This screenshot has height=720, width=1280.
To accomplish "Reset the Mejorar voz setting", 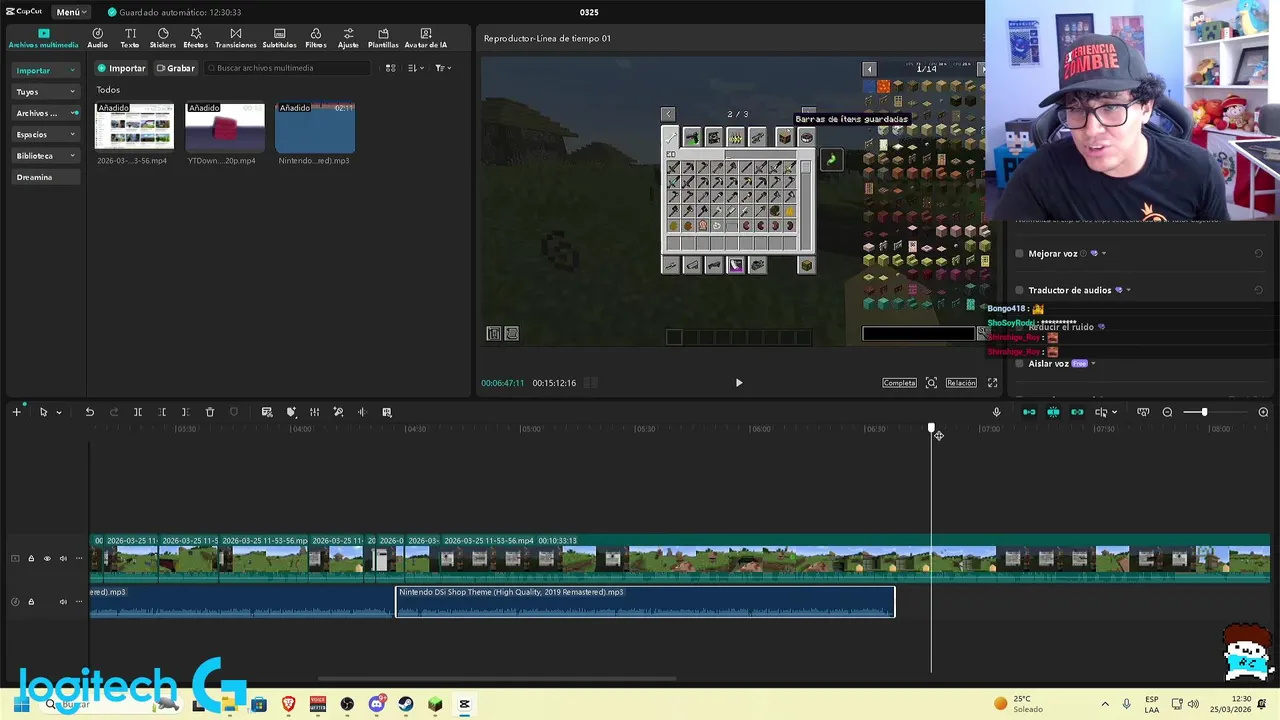I will coord(1258,254).
